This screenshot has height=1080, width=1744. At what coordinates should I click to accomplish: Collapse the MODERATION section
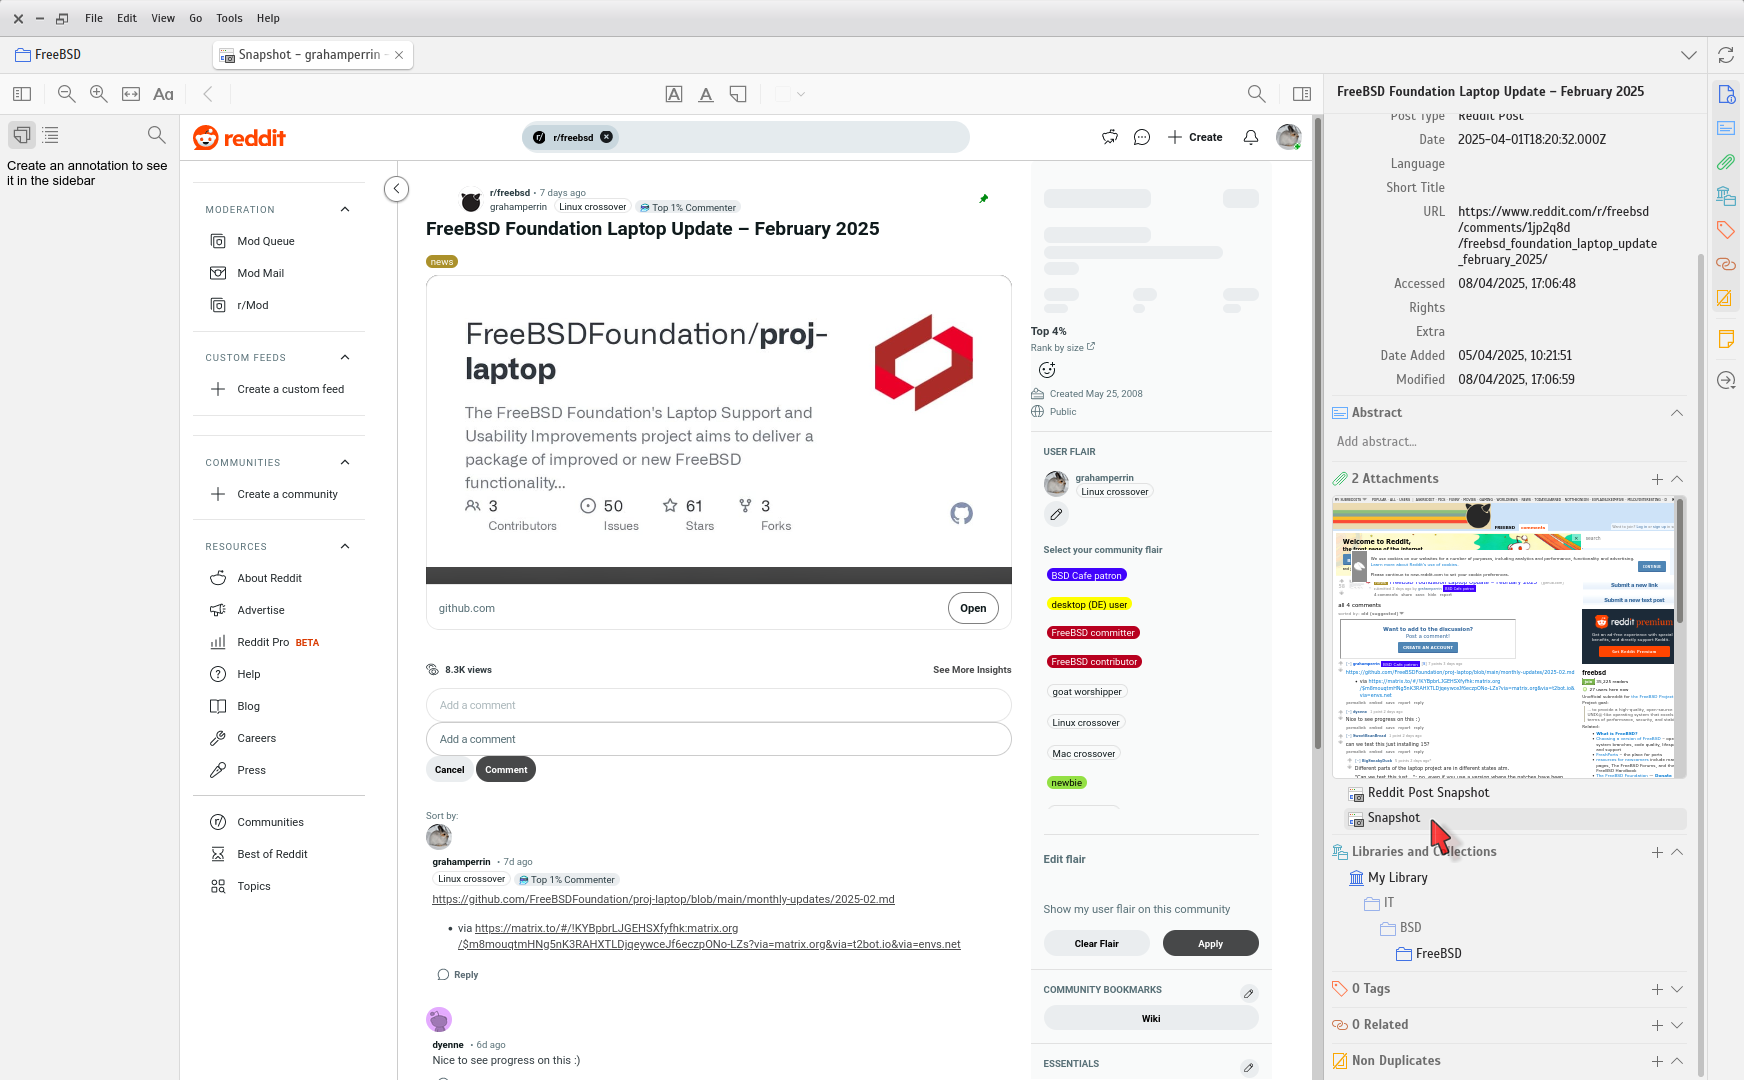point(345,209)
